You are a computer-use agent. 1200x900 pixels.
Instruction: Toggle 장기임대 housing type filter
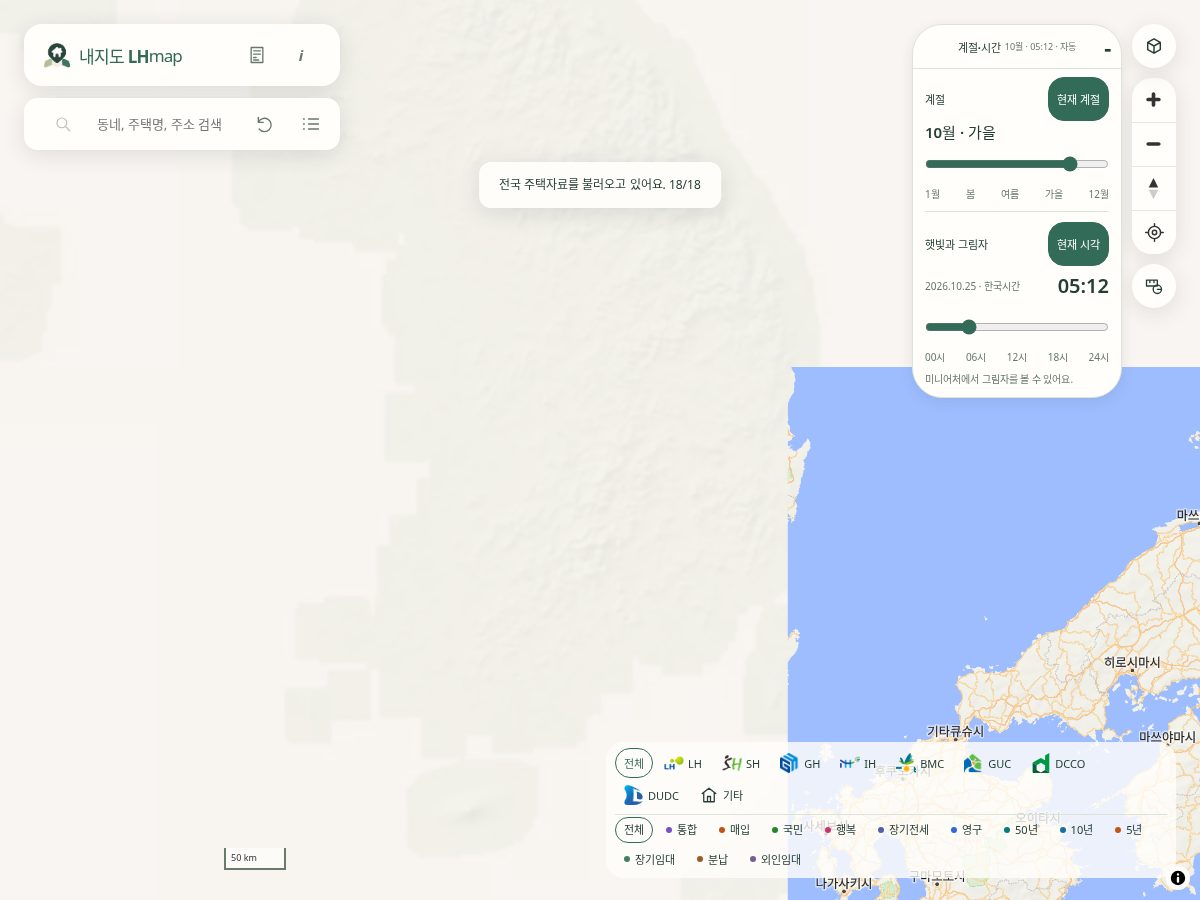(x=650, y=859)
